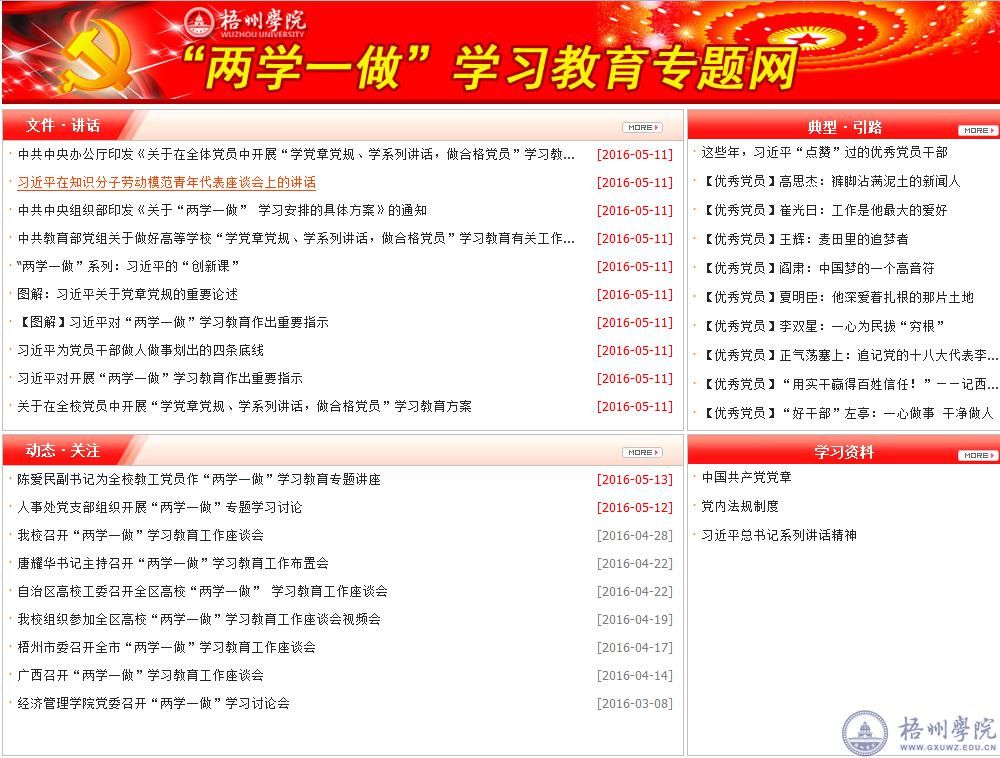Open 经济管理学院党委召开学习讨论会 link
Viewport: 1000px width, 758px height.
(x=154, y=704)
